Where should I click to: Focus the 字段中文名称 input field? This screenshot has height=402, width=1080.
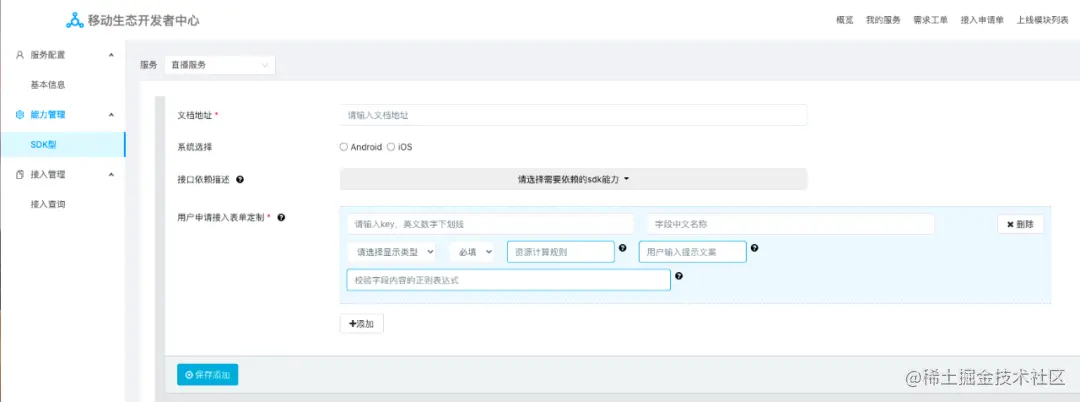(x=791, y=224)
